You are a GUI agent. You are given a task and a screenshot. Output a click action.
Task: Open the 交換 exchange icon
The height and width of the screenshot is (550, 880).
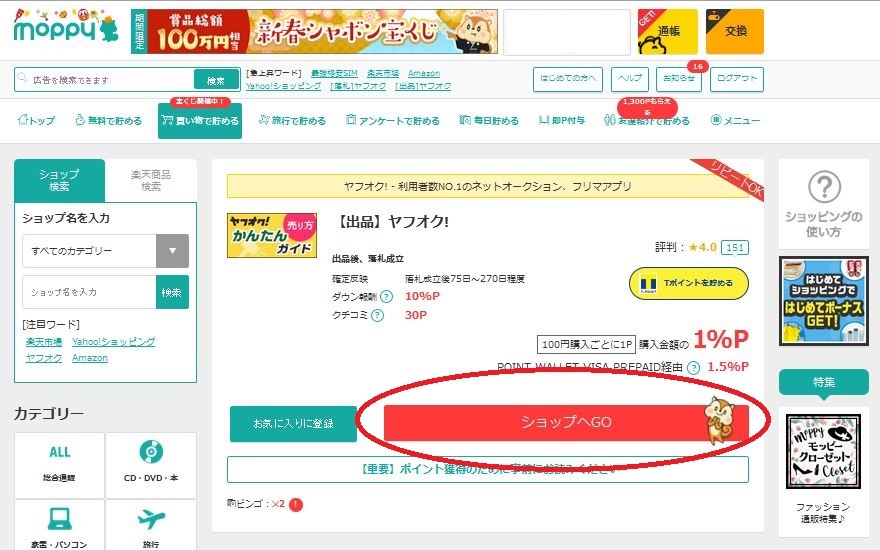coord(735,32)
